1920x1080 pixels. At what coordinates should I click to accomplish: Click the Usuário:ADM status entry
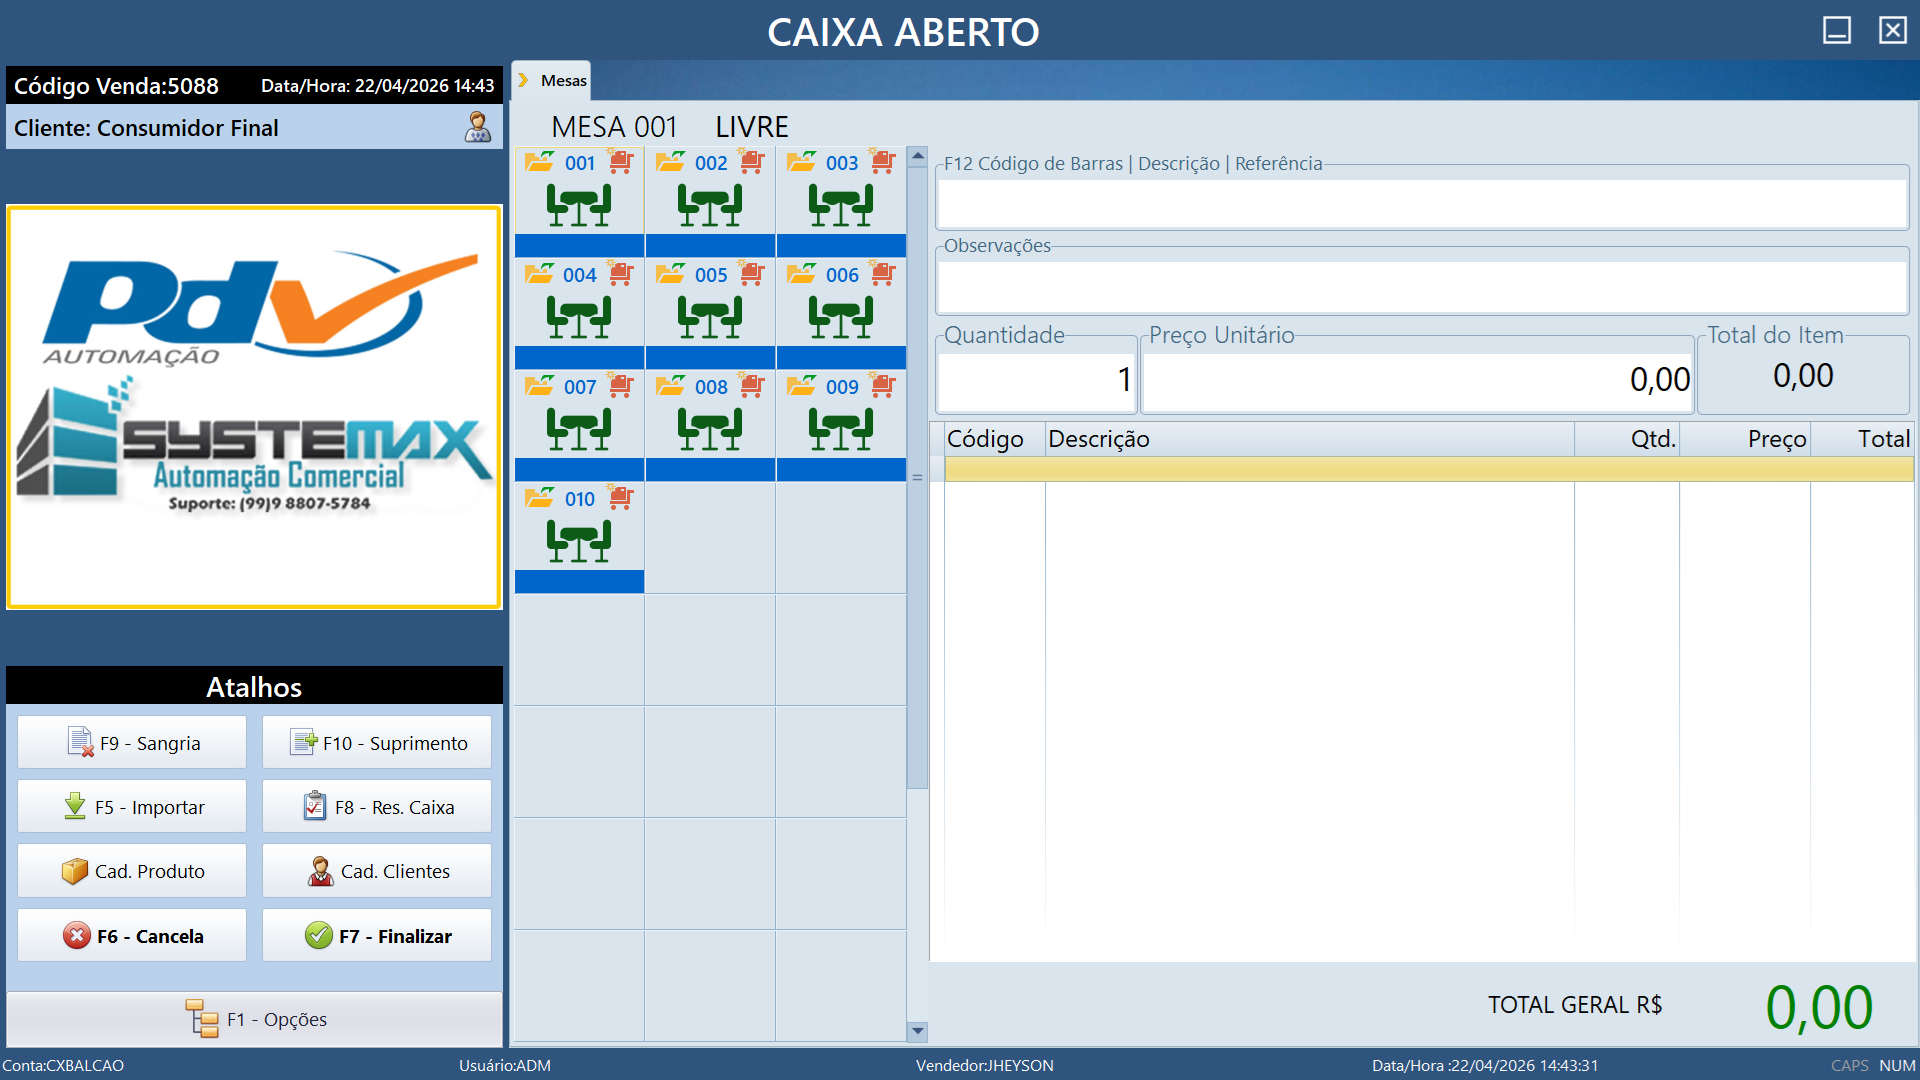(x=505, y=1065)
